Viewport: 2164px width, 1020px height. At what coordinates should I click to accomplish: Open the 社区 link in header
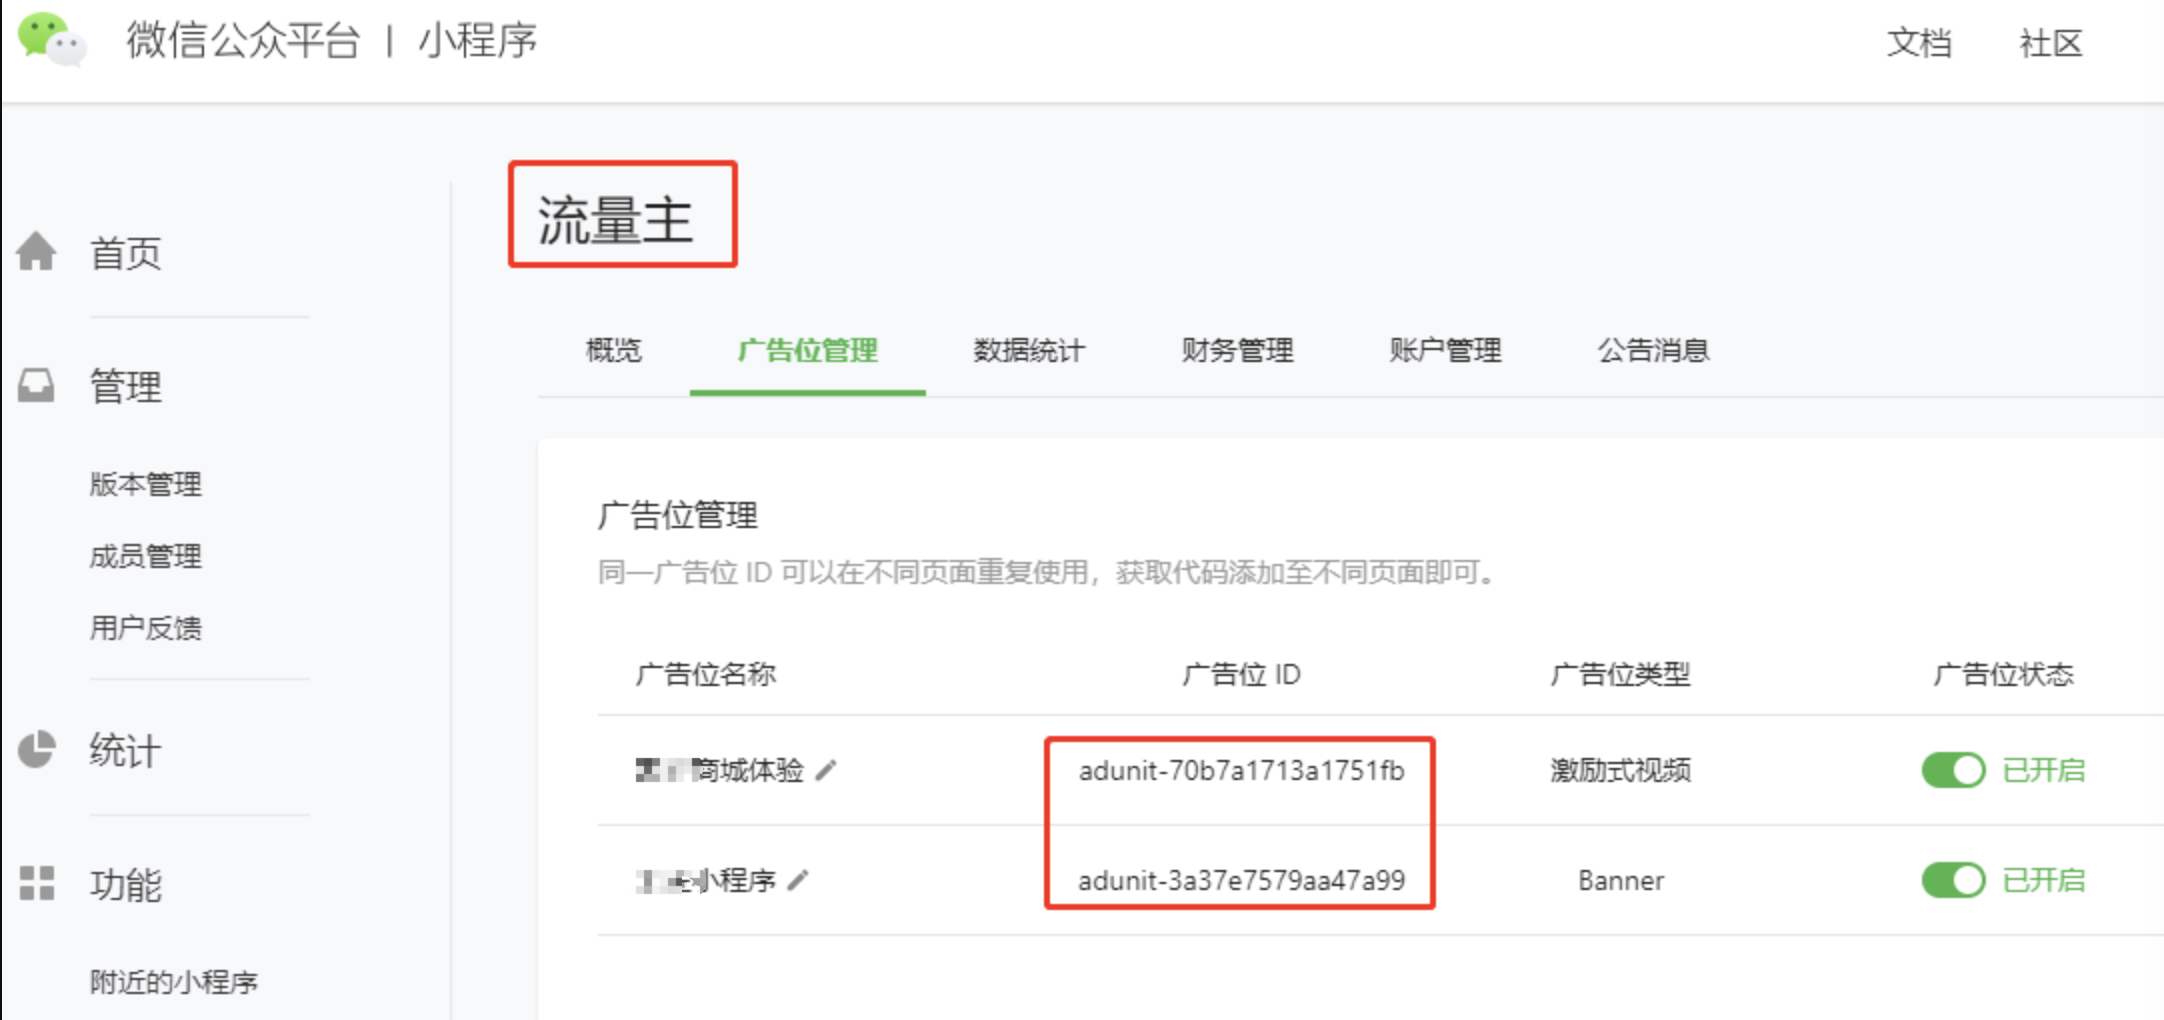coord(2051,43)
